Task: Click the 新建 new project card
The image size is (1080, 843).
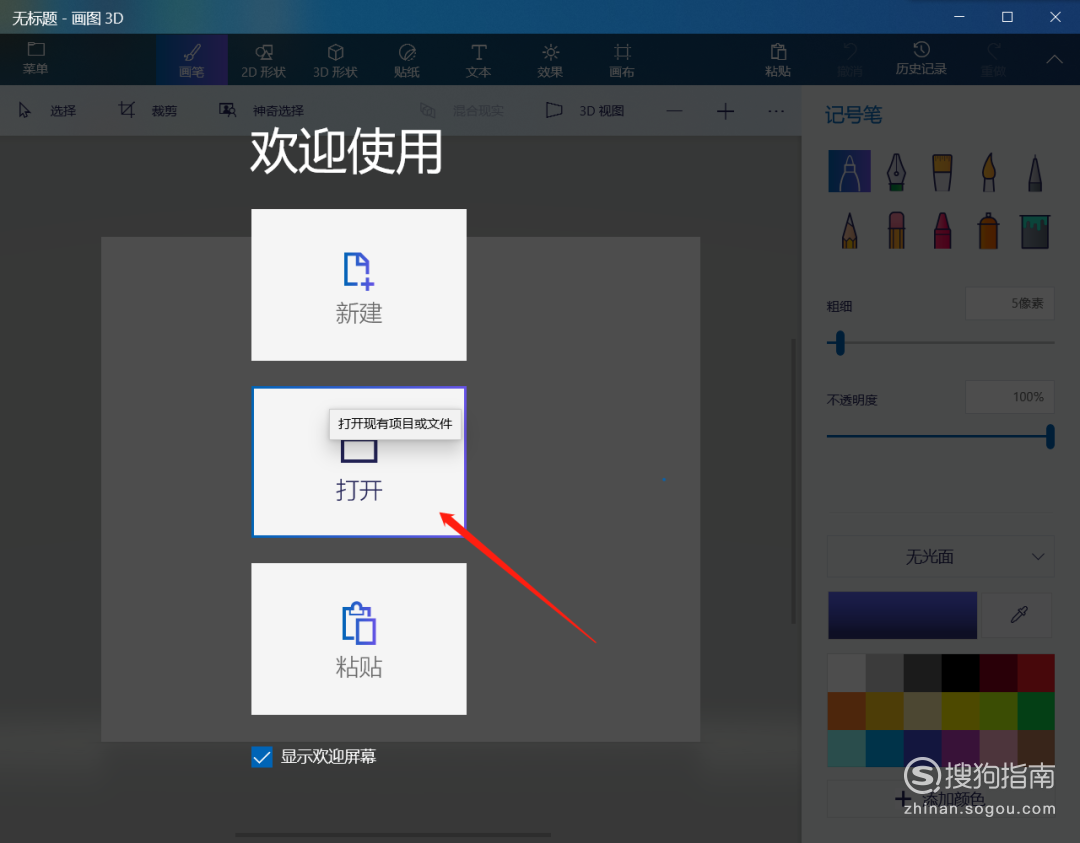Action: (359, 284)
